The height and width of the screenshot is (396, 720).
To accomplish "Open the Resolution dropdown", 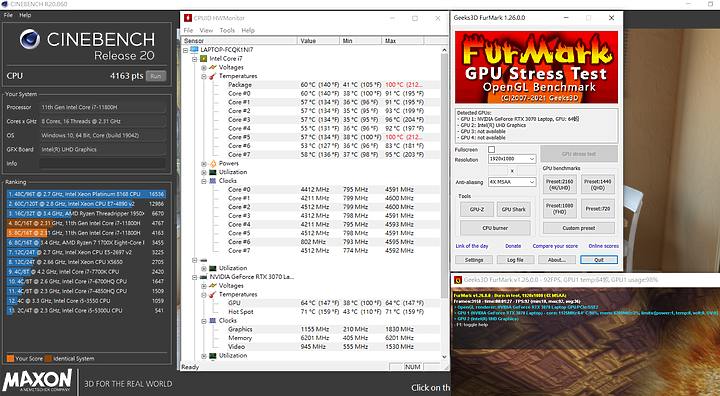I will pos(512,159).
